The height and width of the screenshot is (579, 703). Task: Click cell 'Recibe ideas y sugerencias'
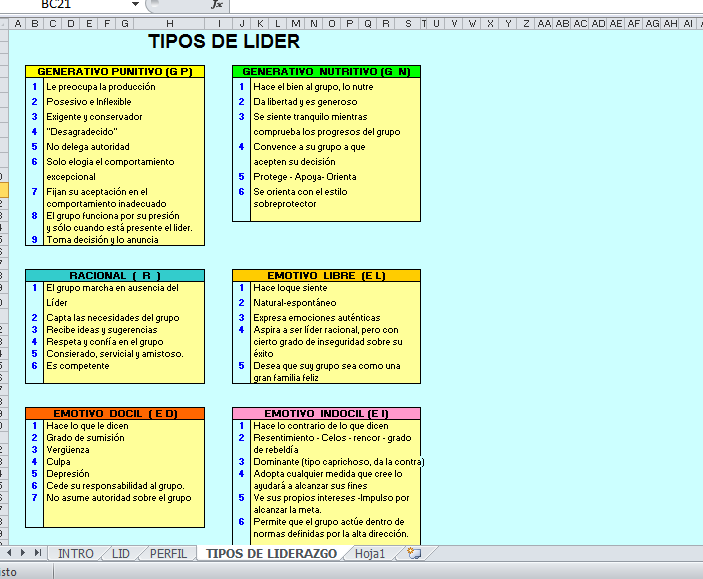tap(102, 330)
